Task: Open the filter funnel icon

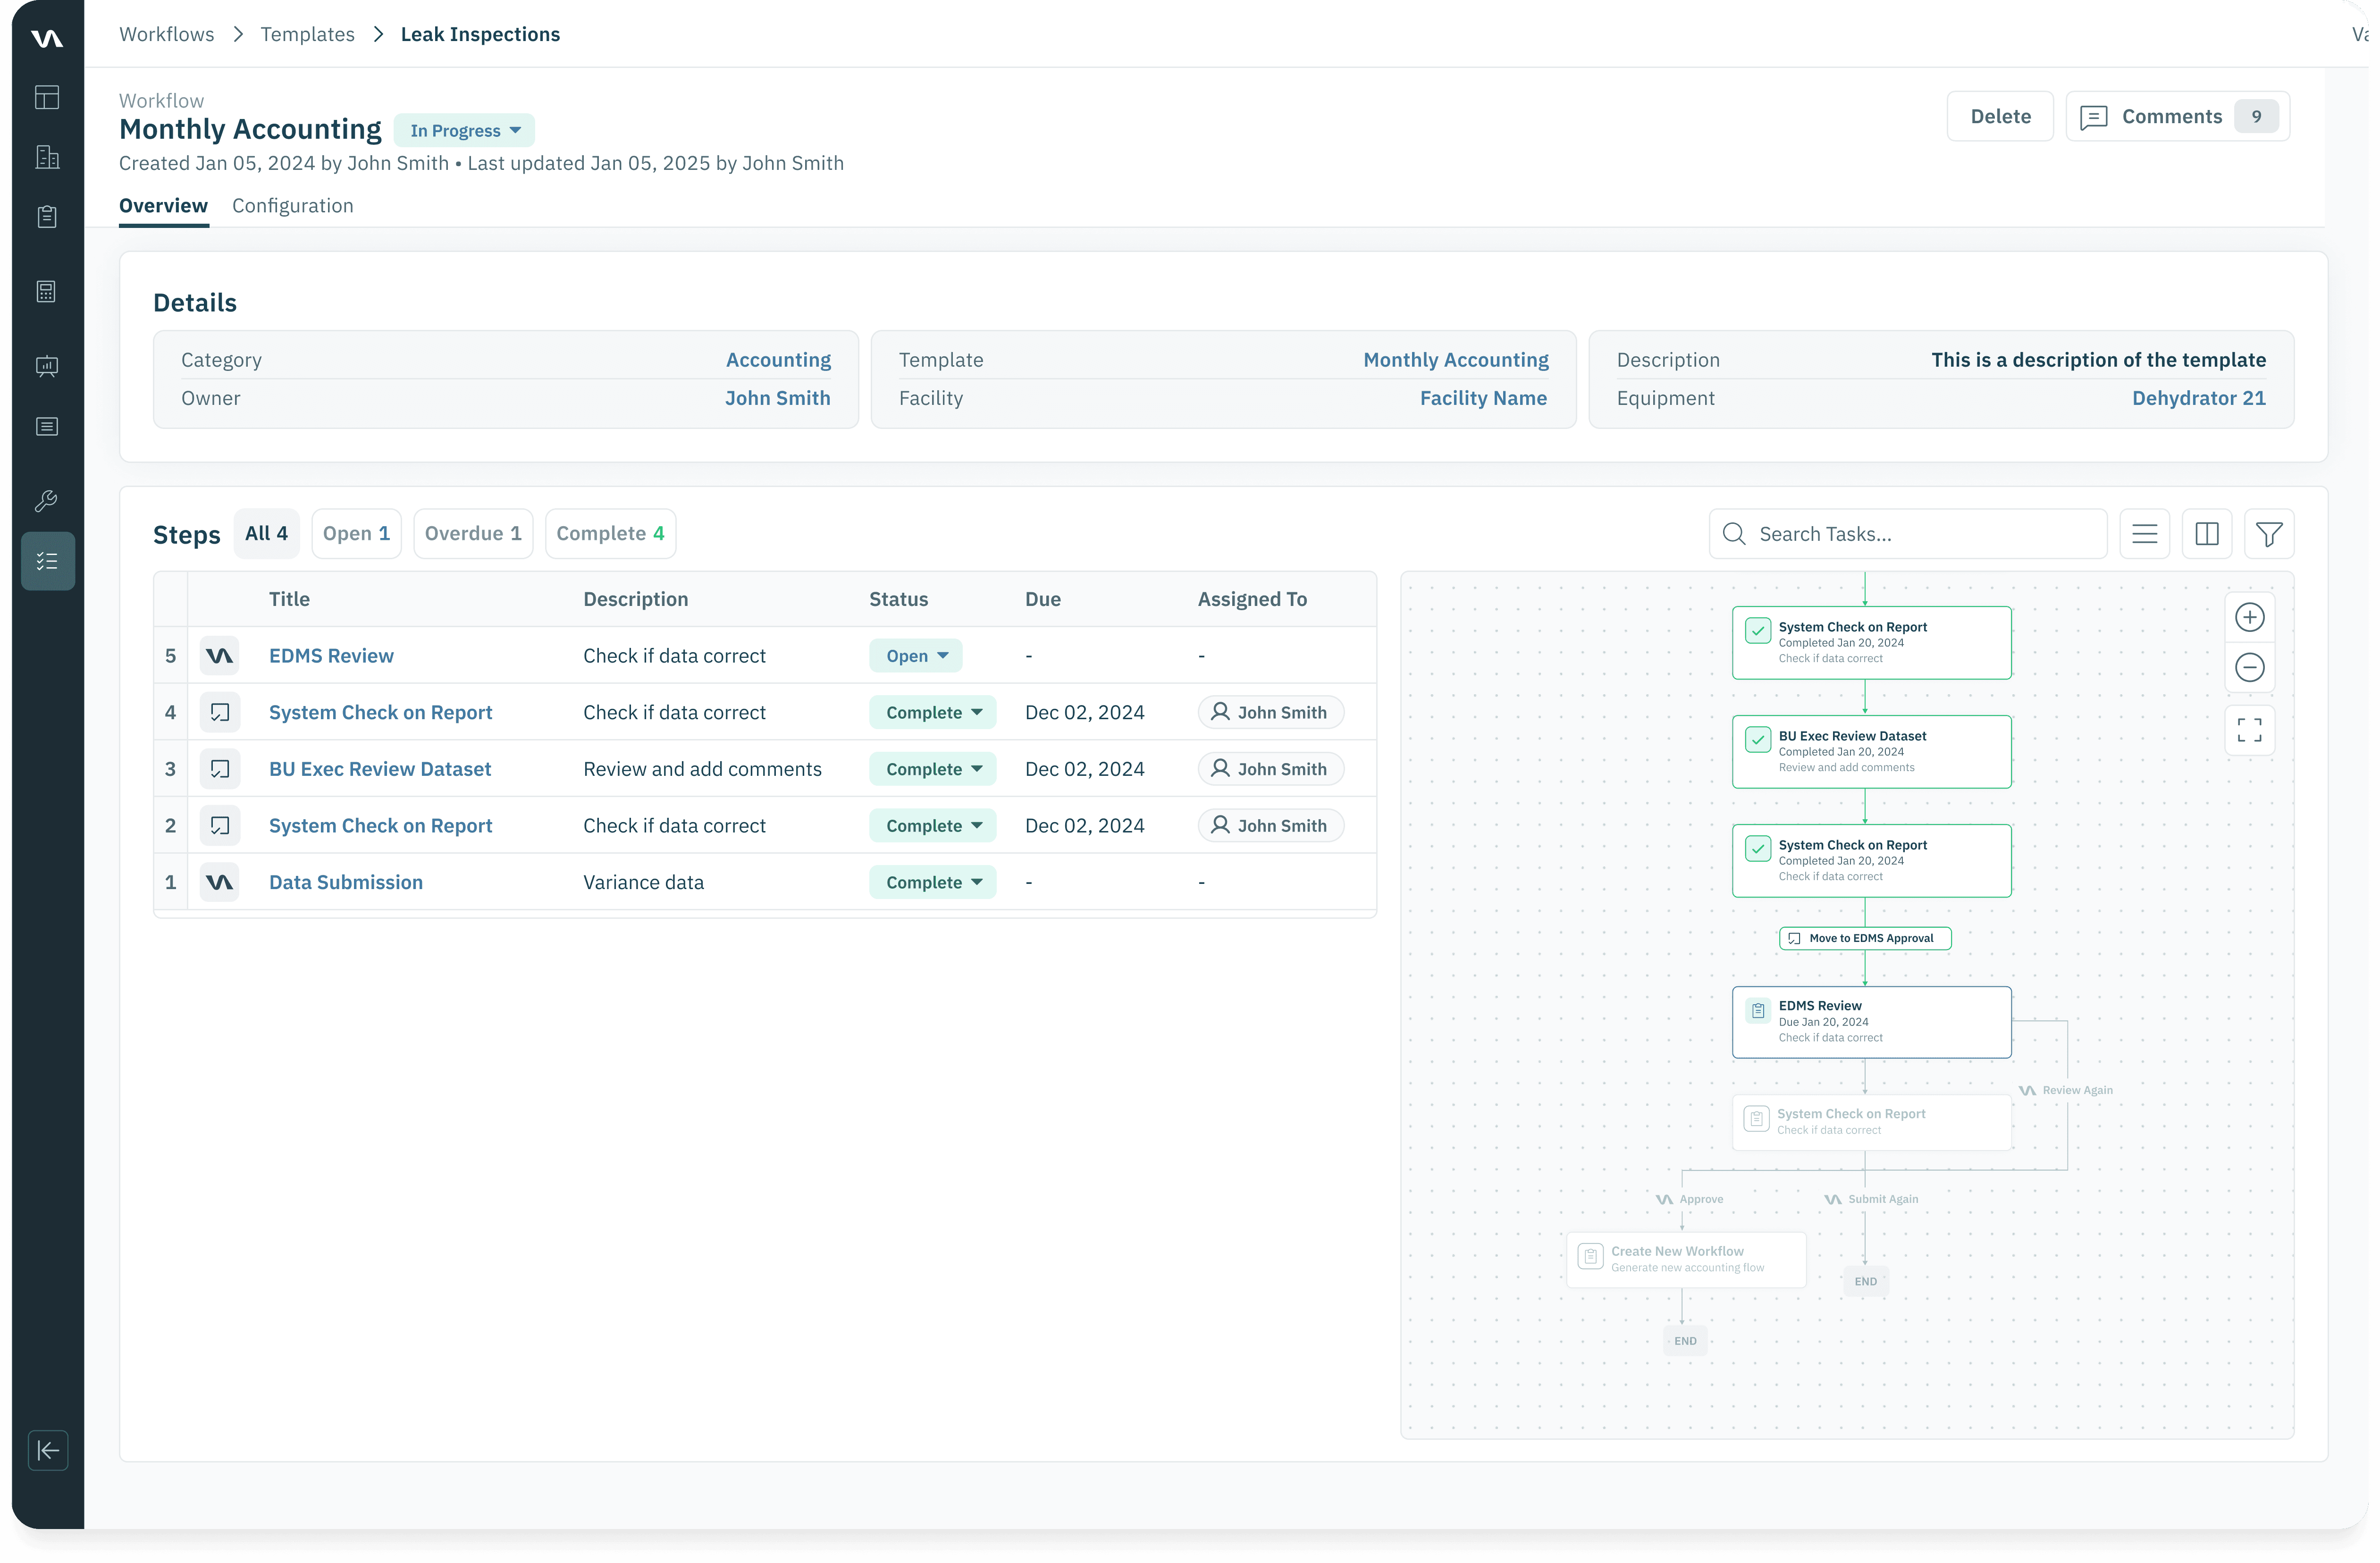Action: click(x=2268, y=534)
